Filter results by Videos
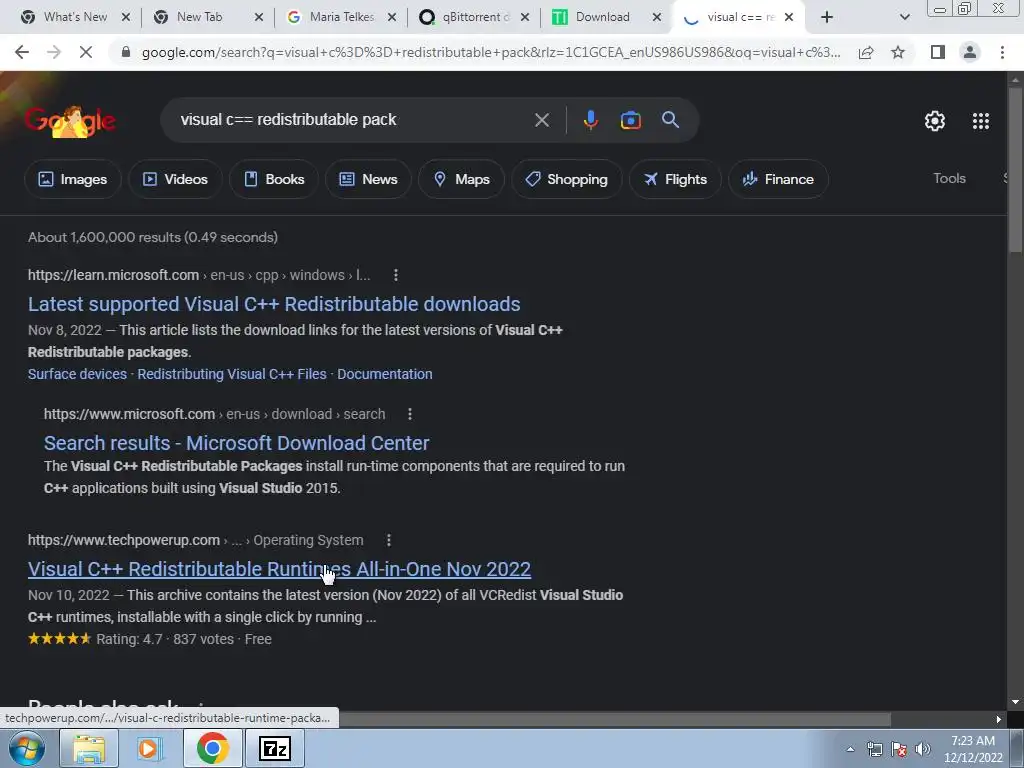Viewport: 1024px width, 768px height. point(175,179)
